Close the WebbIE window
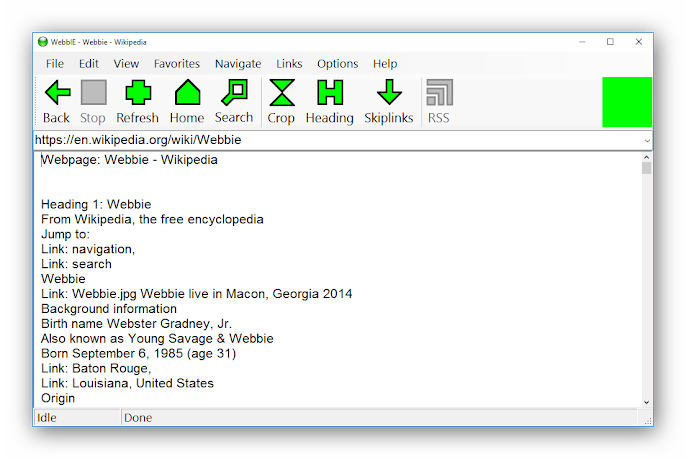Screen dimensions: 686x459 (639, 42)
